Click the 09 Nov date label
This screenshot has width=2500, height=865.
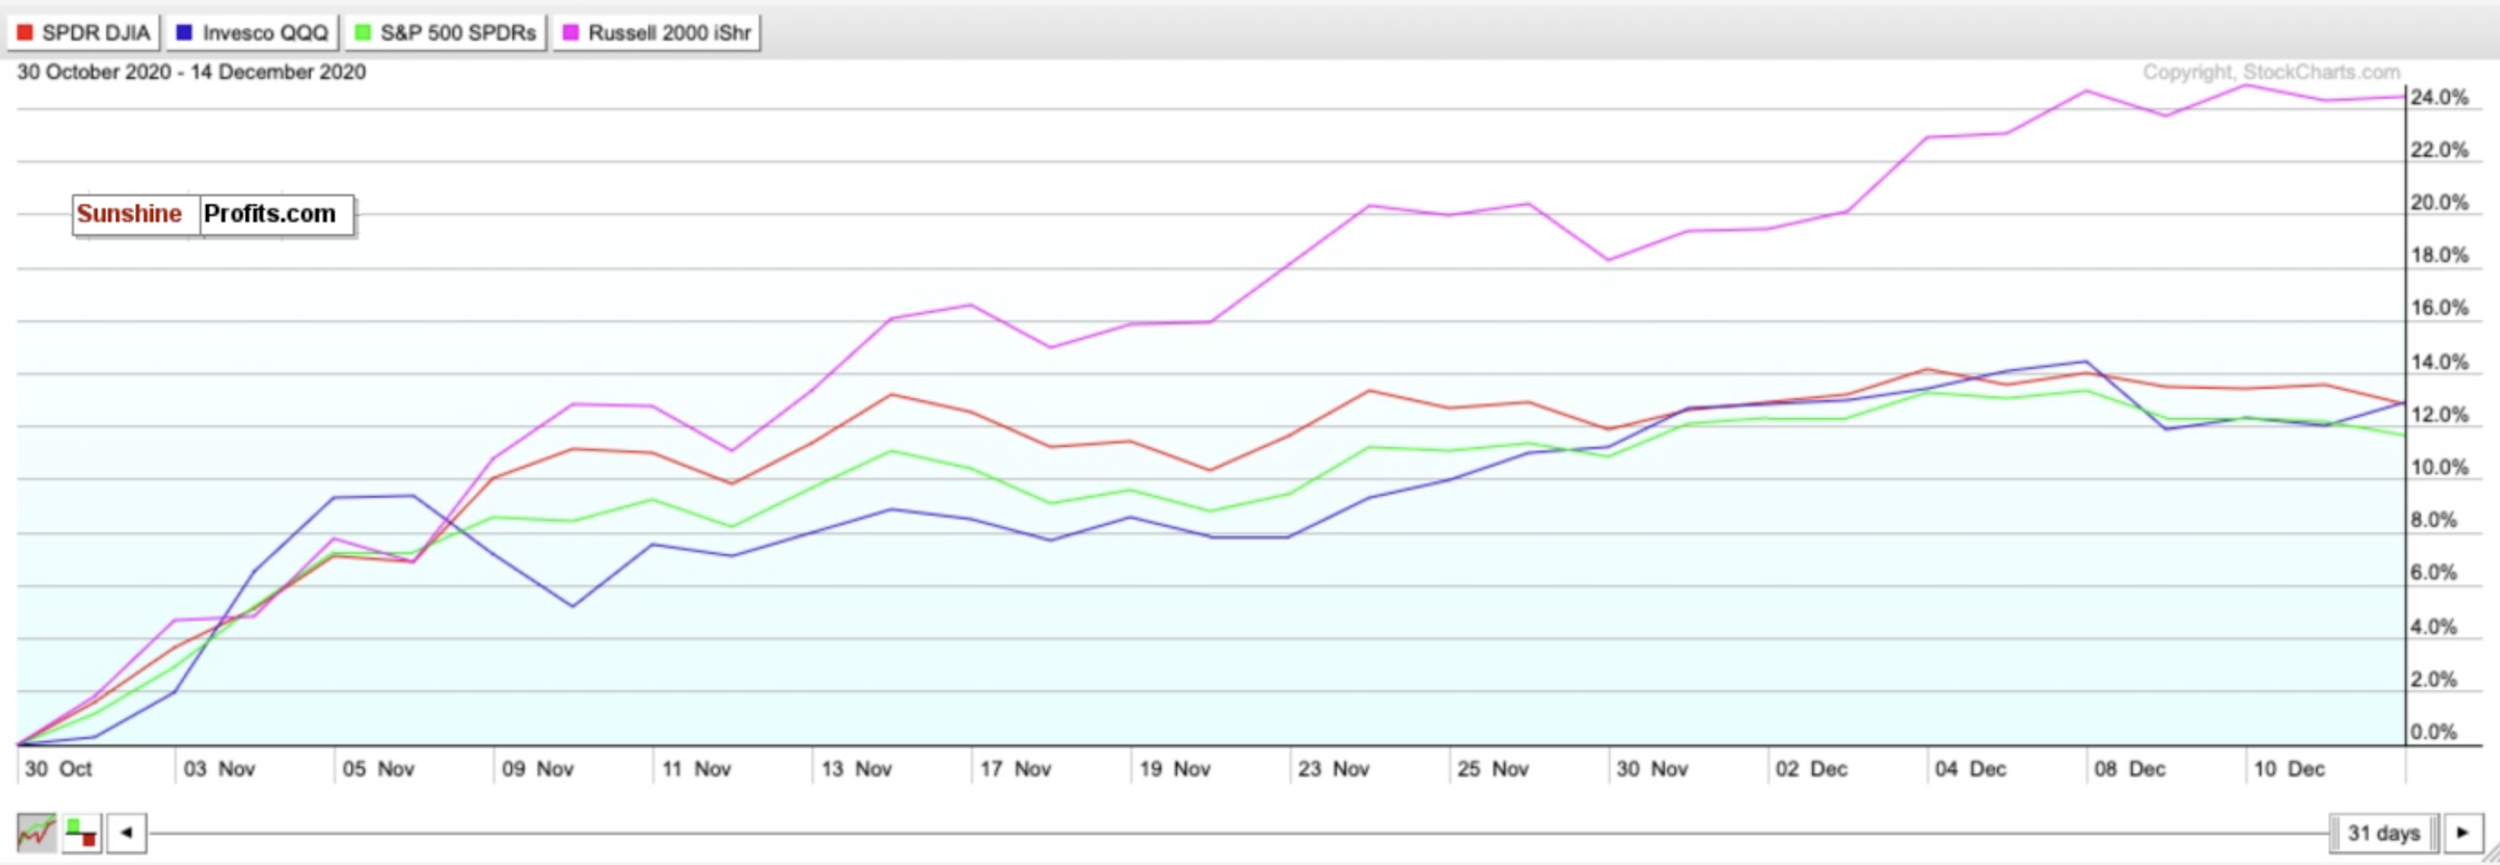tap(537, 769)
